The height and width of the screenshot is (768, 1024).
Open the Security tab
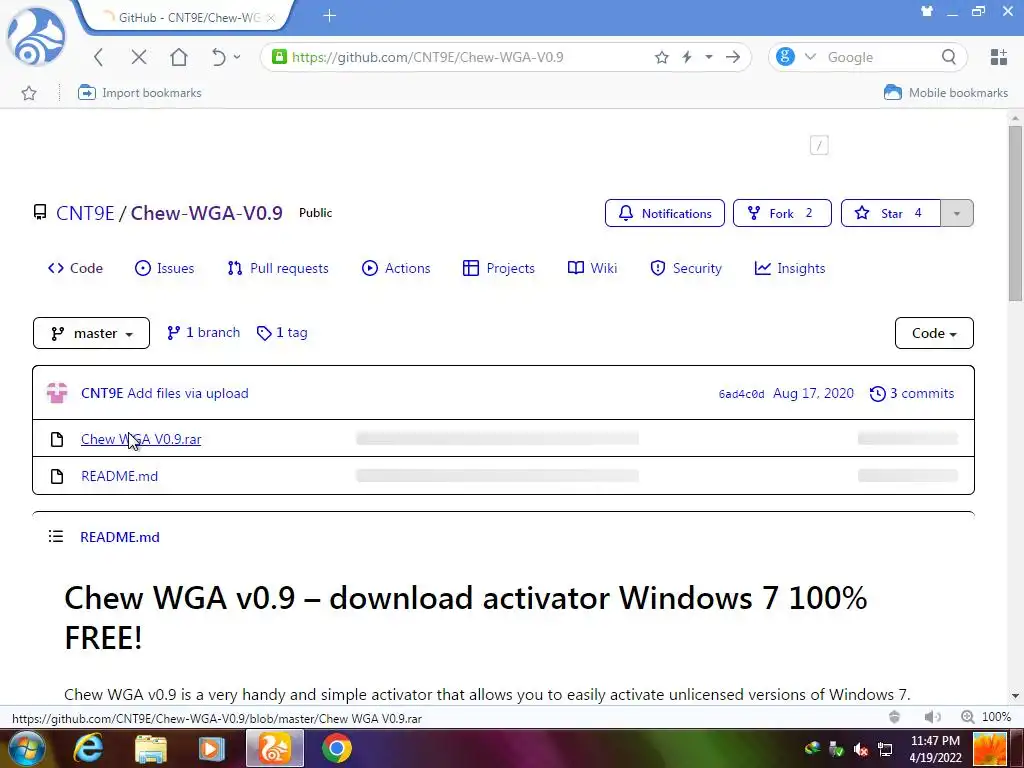tap(686, 268)
